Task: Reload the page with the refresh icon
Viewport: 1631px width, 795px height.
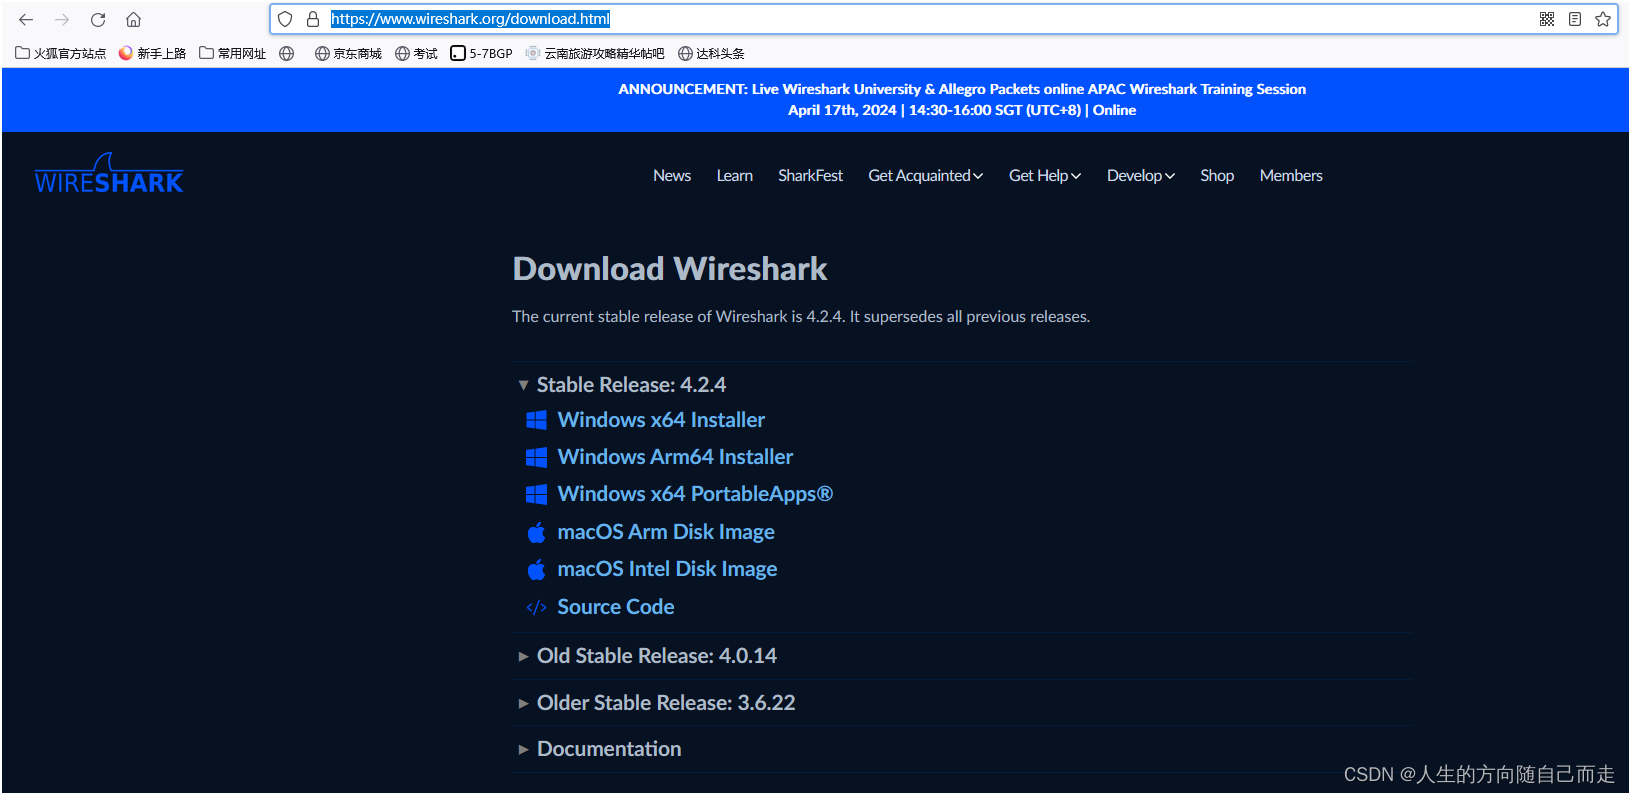Action: pos(98,19)
